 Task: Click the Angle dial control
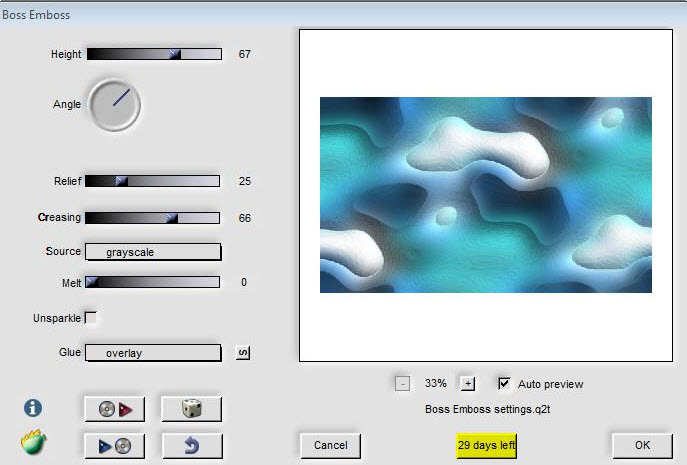[114, 105]
